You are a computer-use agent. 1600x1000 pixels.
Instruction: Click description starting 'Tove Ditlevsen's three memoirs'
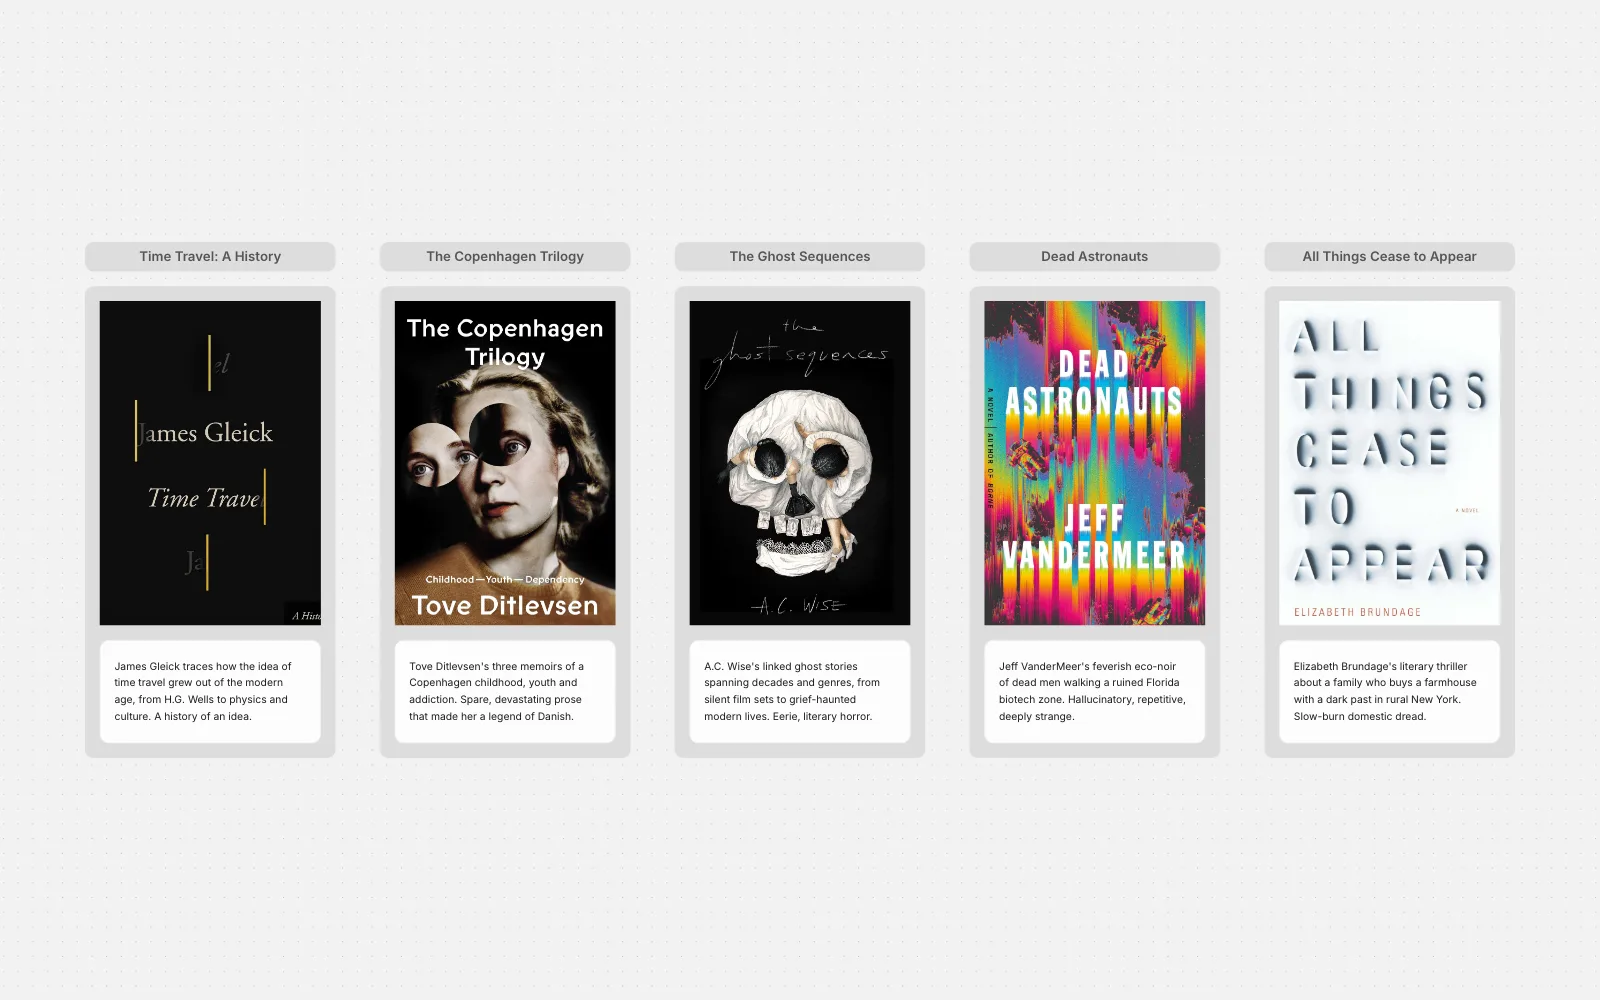(x=505, y=691)
